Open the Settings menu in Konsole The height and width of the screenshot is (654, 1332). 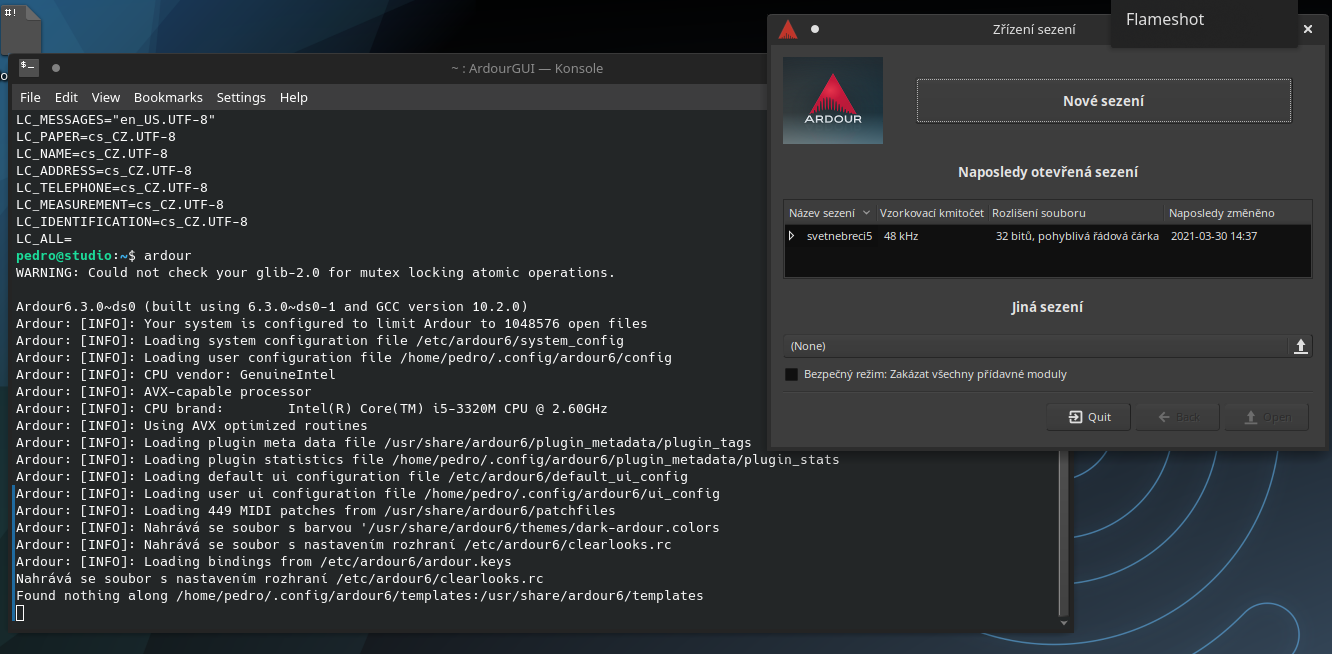241,97
